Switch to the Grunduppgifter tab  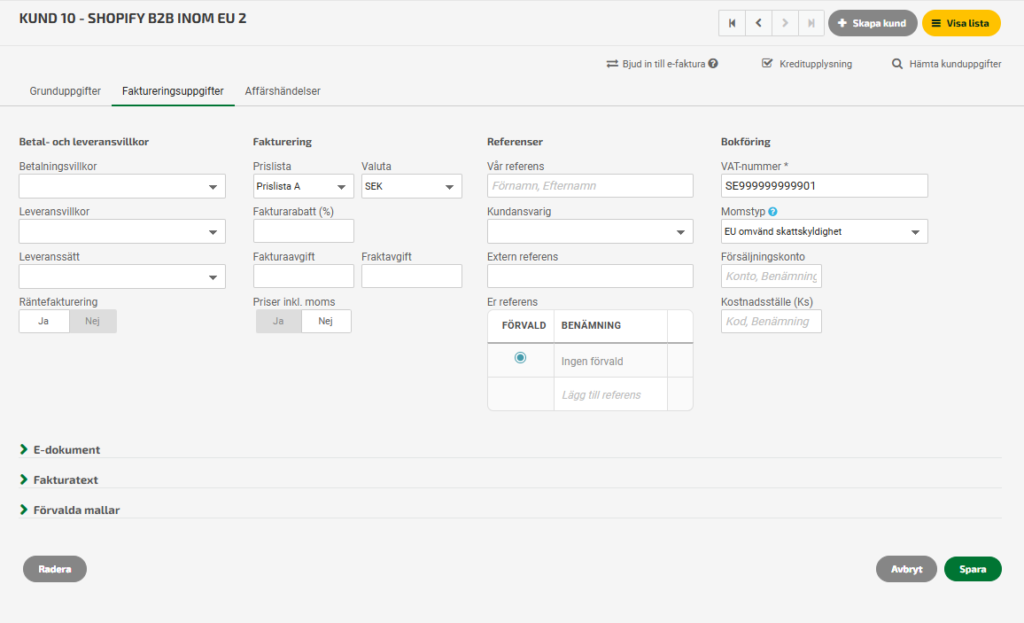pyautogui.click(x=65, y=91)
